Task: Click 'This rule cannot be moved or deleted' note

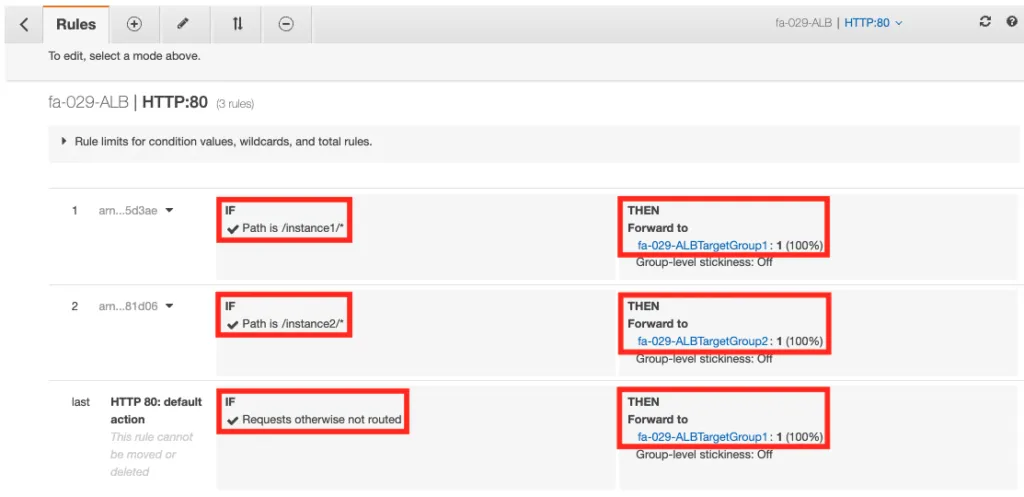Action: click(x=152, y=454)
